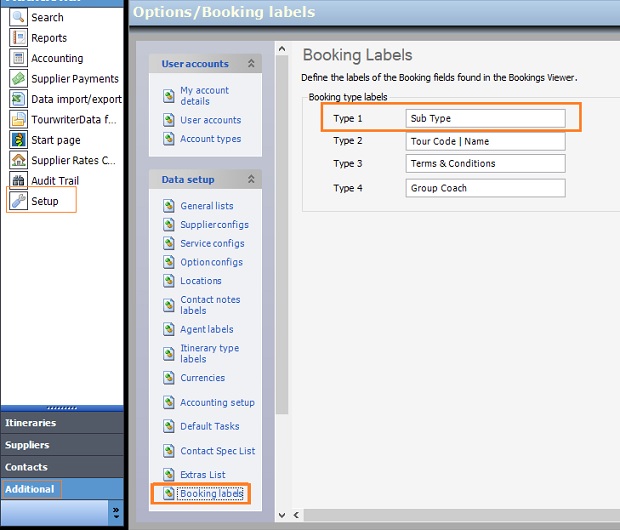Screen dimensions: 620x530
Task: Click the TourwriterData folder icon
Action: click(18, 119)
